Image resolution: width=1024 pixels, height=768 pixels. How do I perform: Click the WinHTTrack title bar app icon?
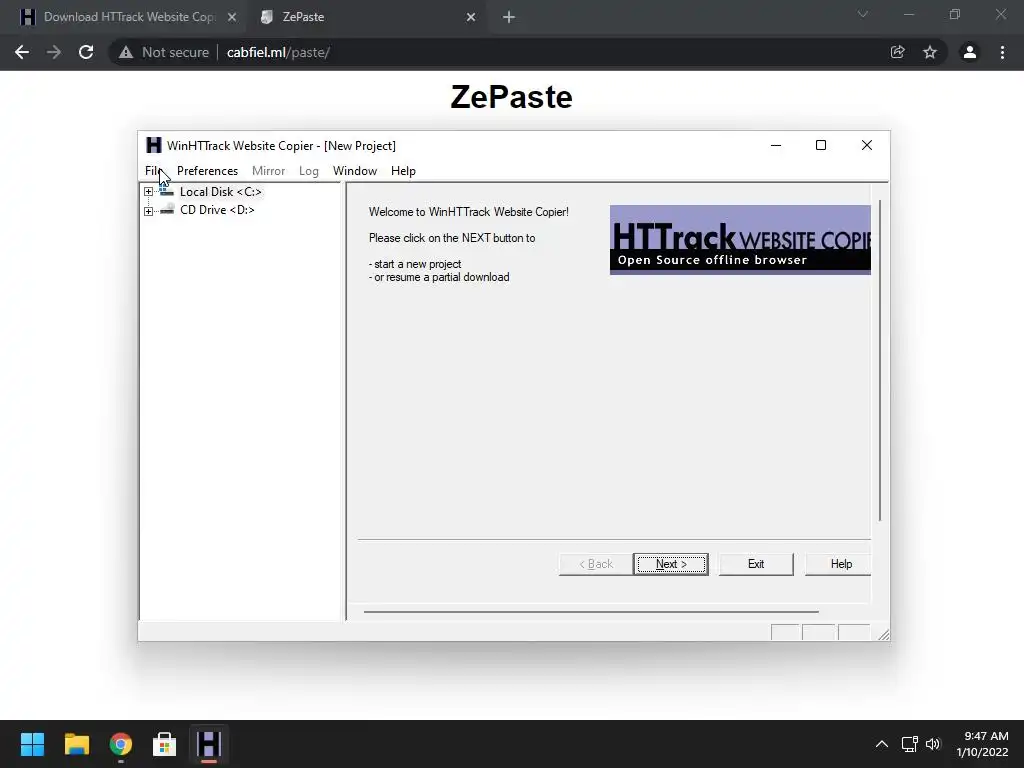(x=153, y=145)
